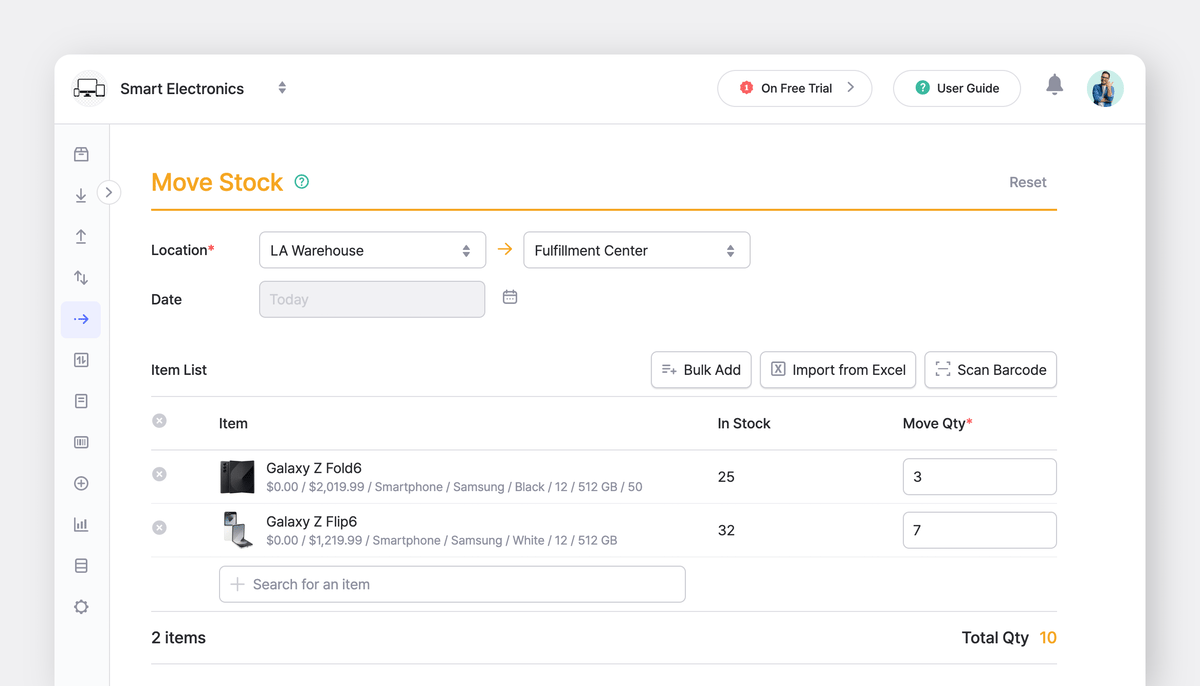Open the Smart Electronics workspace switcher
The image size is (1200, 686).
(x=281, y=88)
